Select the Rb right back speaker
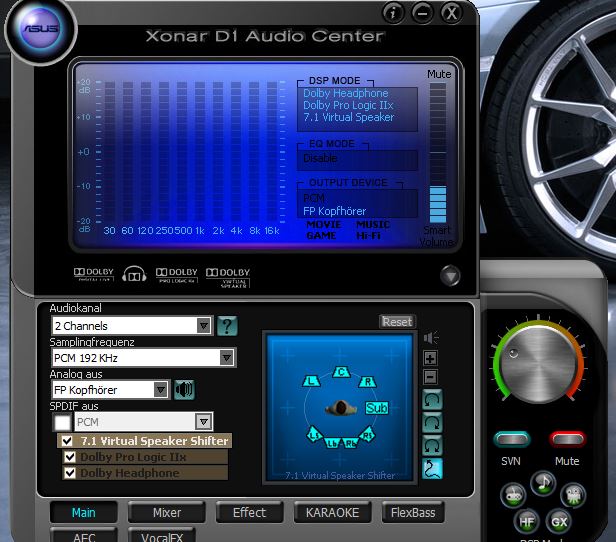The image size is (616, 542). tap(350, 443)
